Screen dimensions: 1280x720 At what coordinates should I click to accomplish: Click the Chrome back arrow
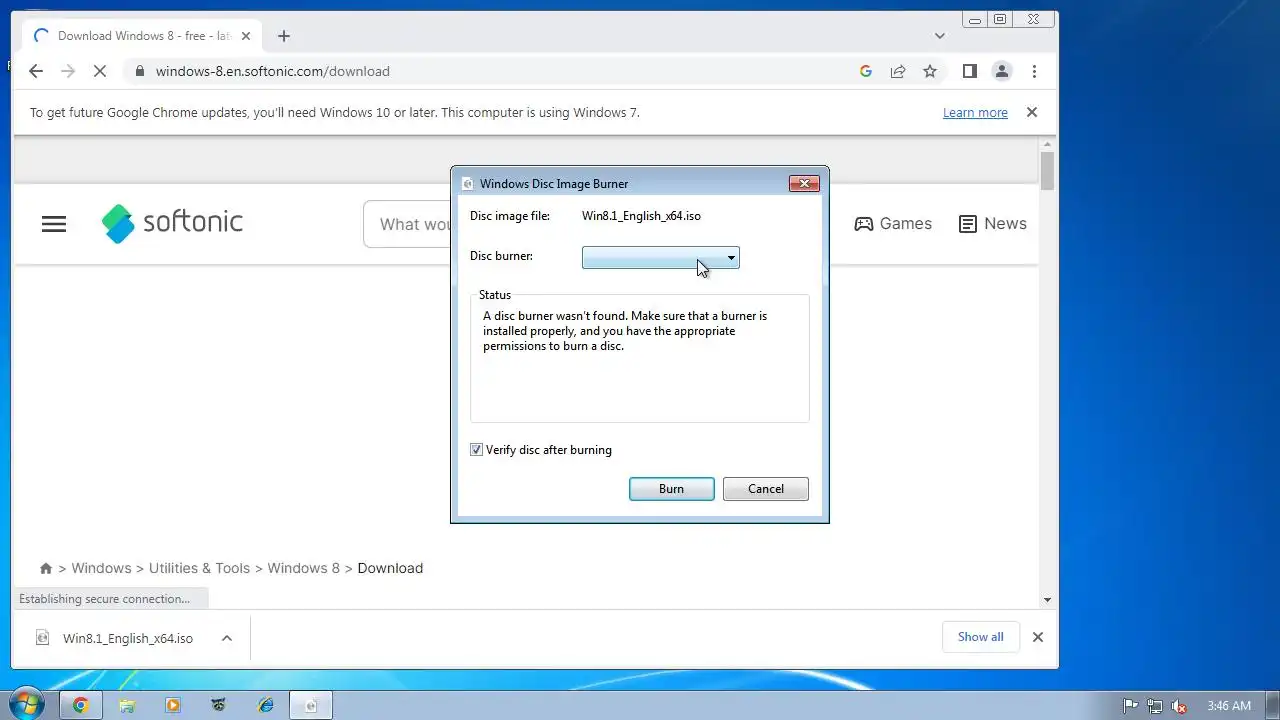36,71
